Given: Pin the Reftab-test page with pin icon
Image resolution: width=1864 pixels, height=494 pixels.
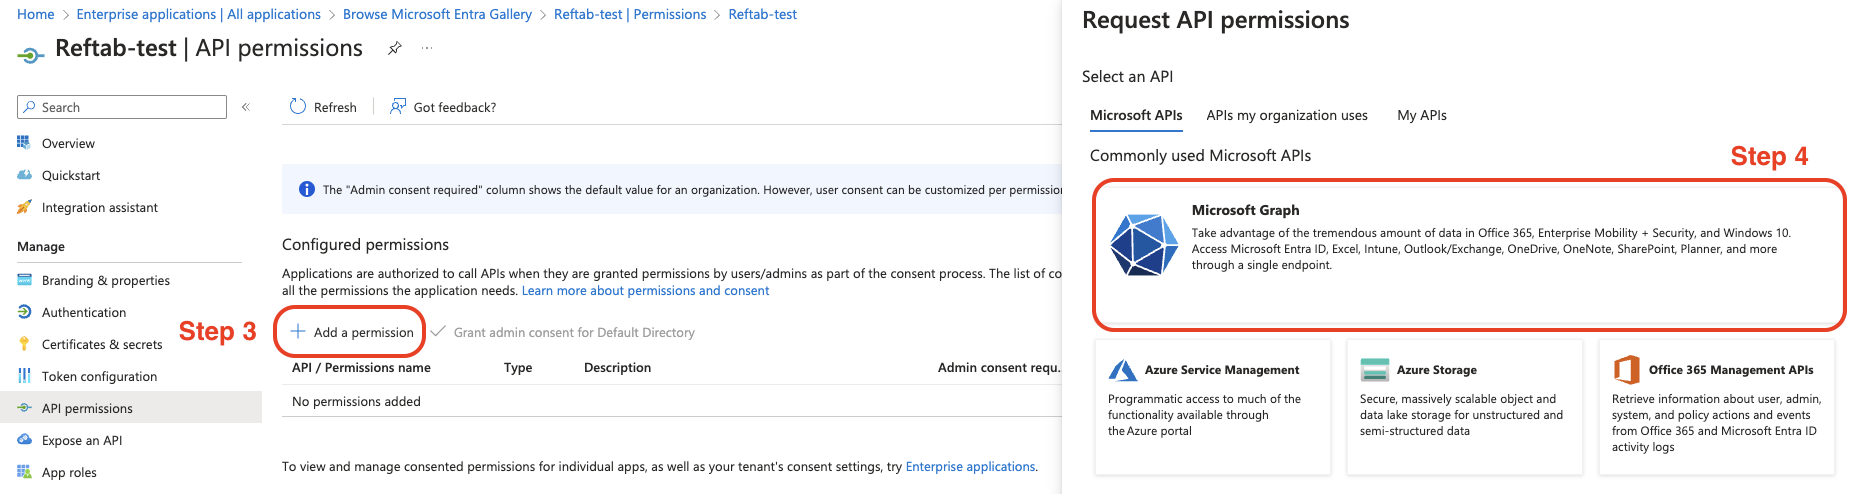Looking at the screenshot, I should pos(395,48).
